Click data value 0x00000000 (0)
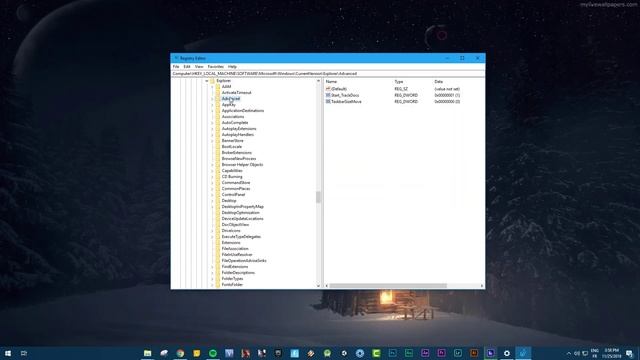This screenshot has height=360, width=640. point(447,102)
